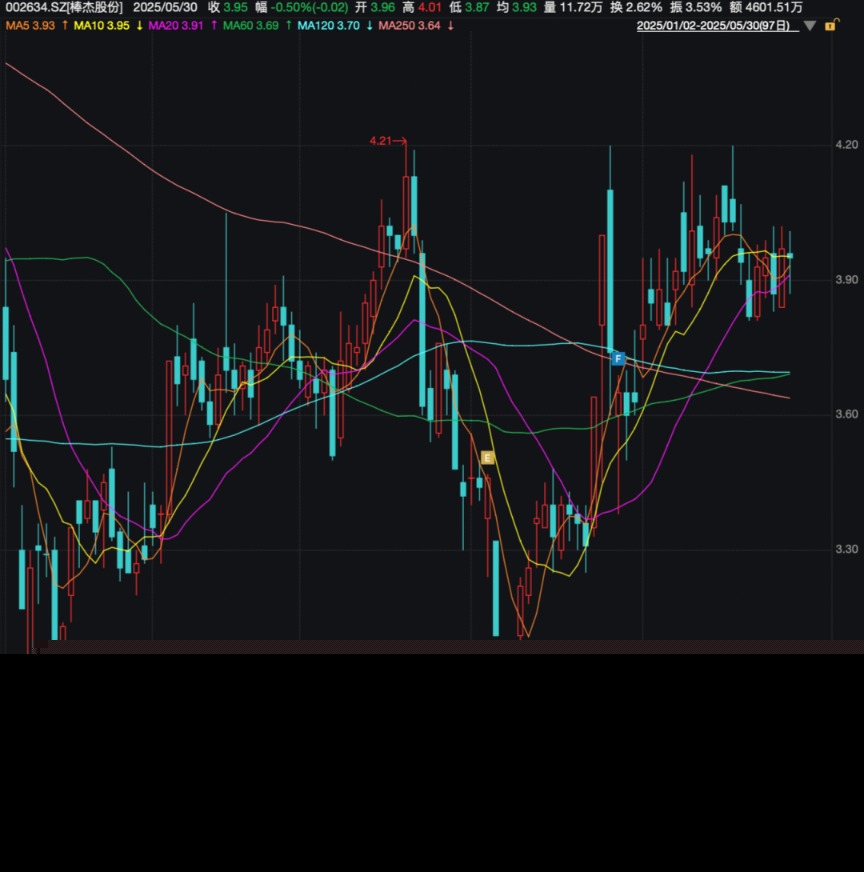This screenshot has height=872, width=864.
Task: Select the MA20 3.91 indicator label
Action: pos(176,26)
